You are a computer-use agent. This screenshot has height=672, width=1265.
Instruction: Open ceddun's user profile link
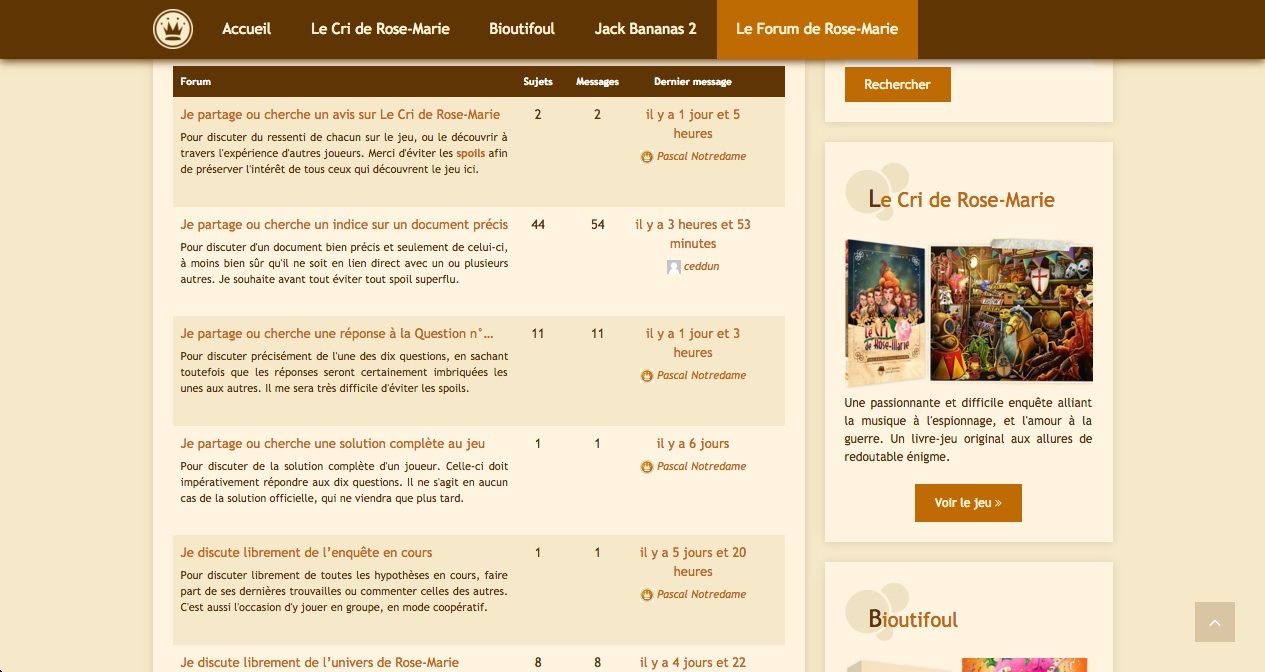(x=702, y=267)
